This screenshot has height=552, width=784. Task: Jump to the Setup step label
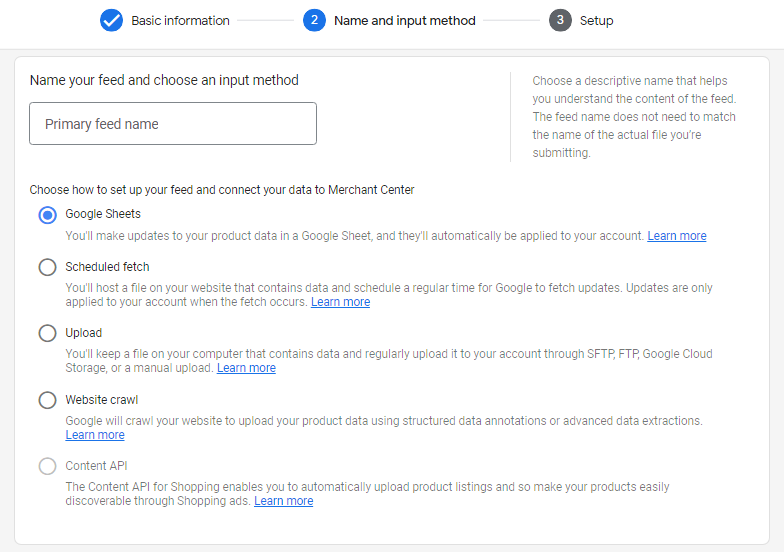pyautogui.click(x=596, y=20)
